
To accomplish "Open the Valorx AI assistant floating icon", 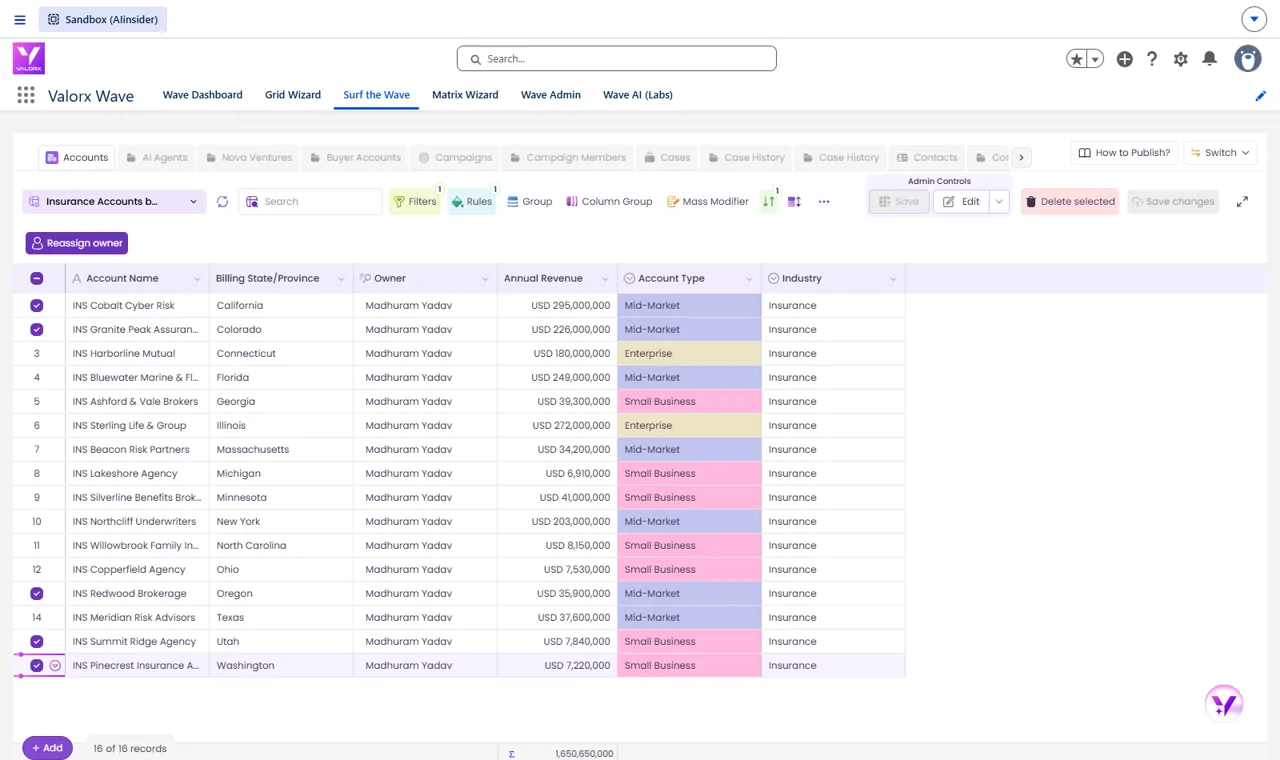I will 1224,704.
